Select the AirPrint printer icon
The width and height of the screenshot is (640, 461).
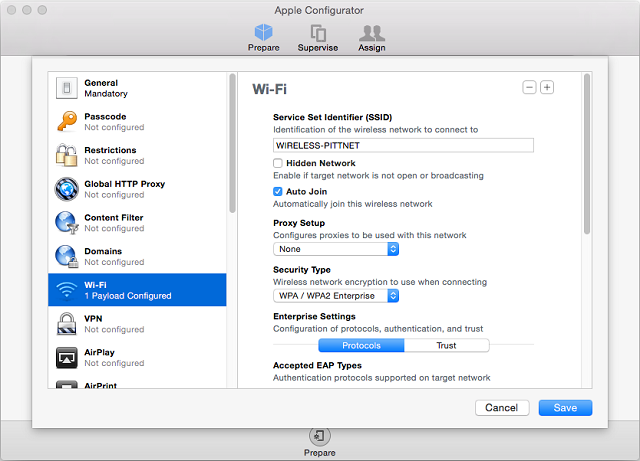[67, 385]
